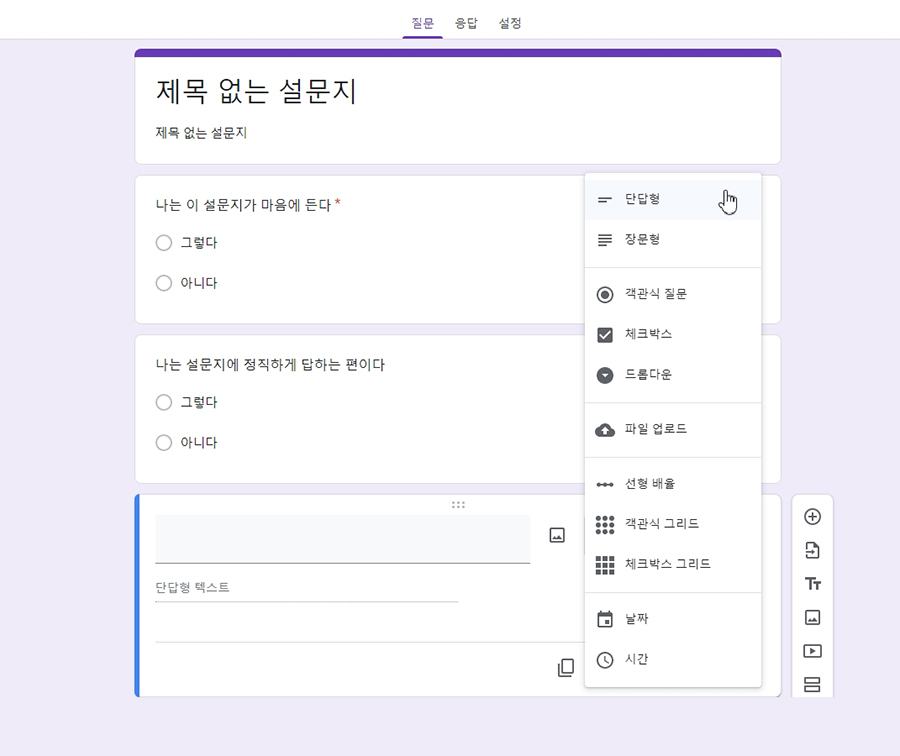Click the 단답형 텍스트 answer placeholder
The width and height of the screenshot is (900, 756).
pyautogui.click(x=192, y=587)
